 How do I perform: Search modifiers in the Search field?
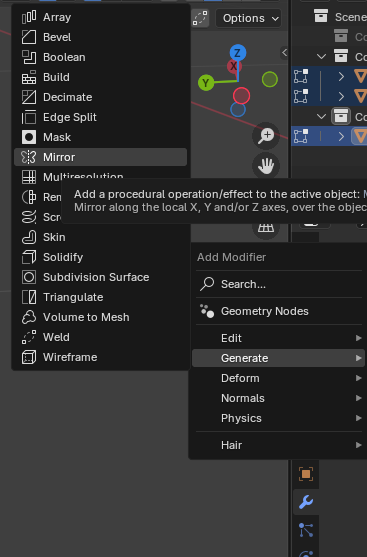(279, 284)
